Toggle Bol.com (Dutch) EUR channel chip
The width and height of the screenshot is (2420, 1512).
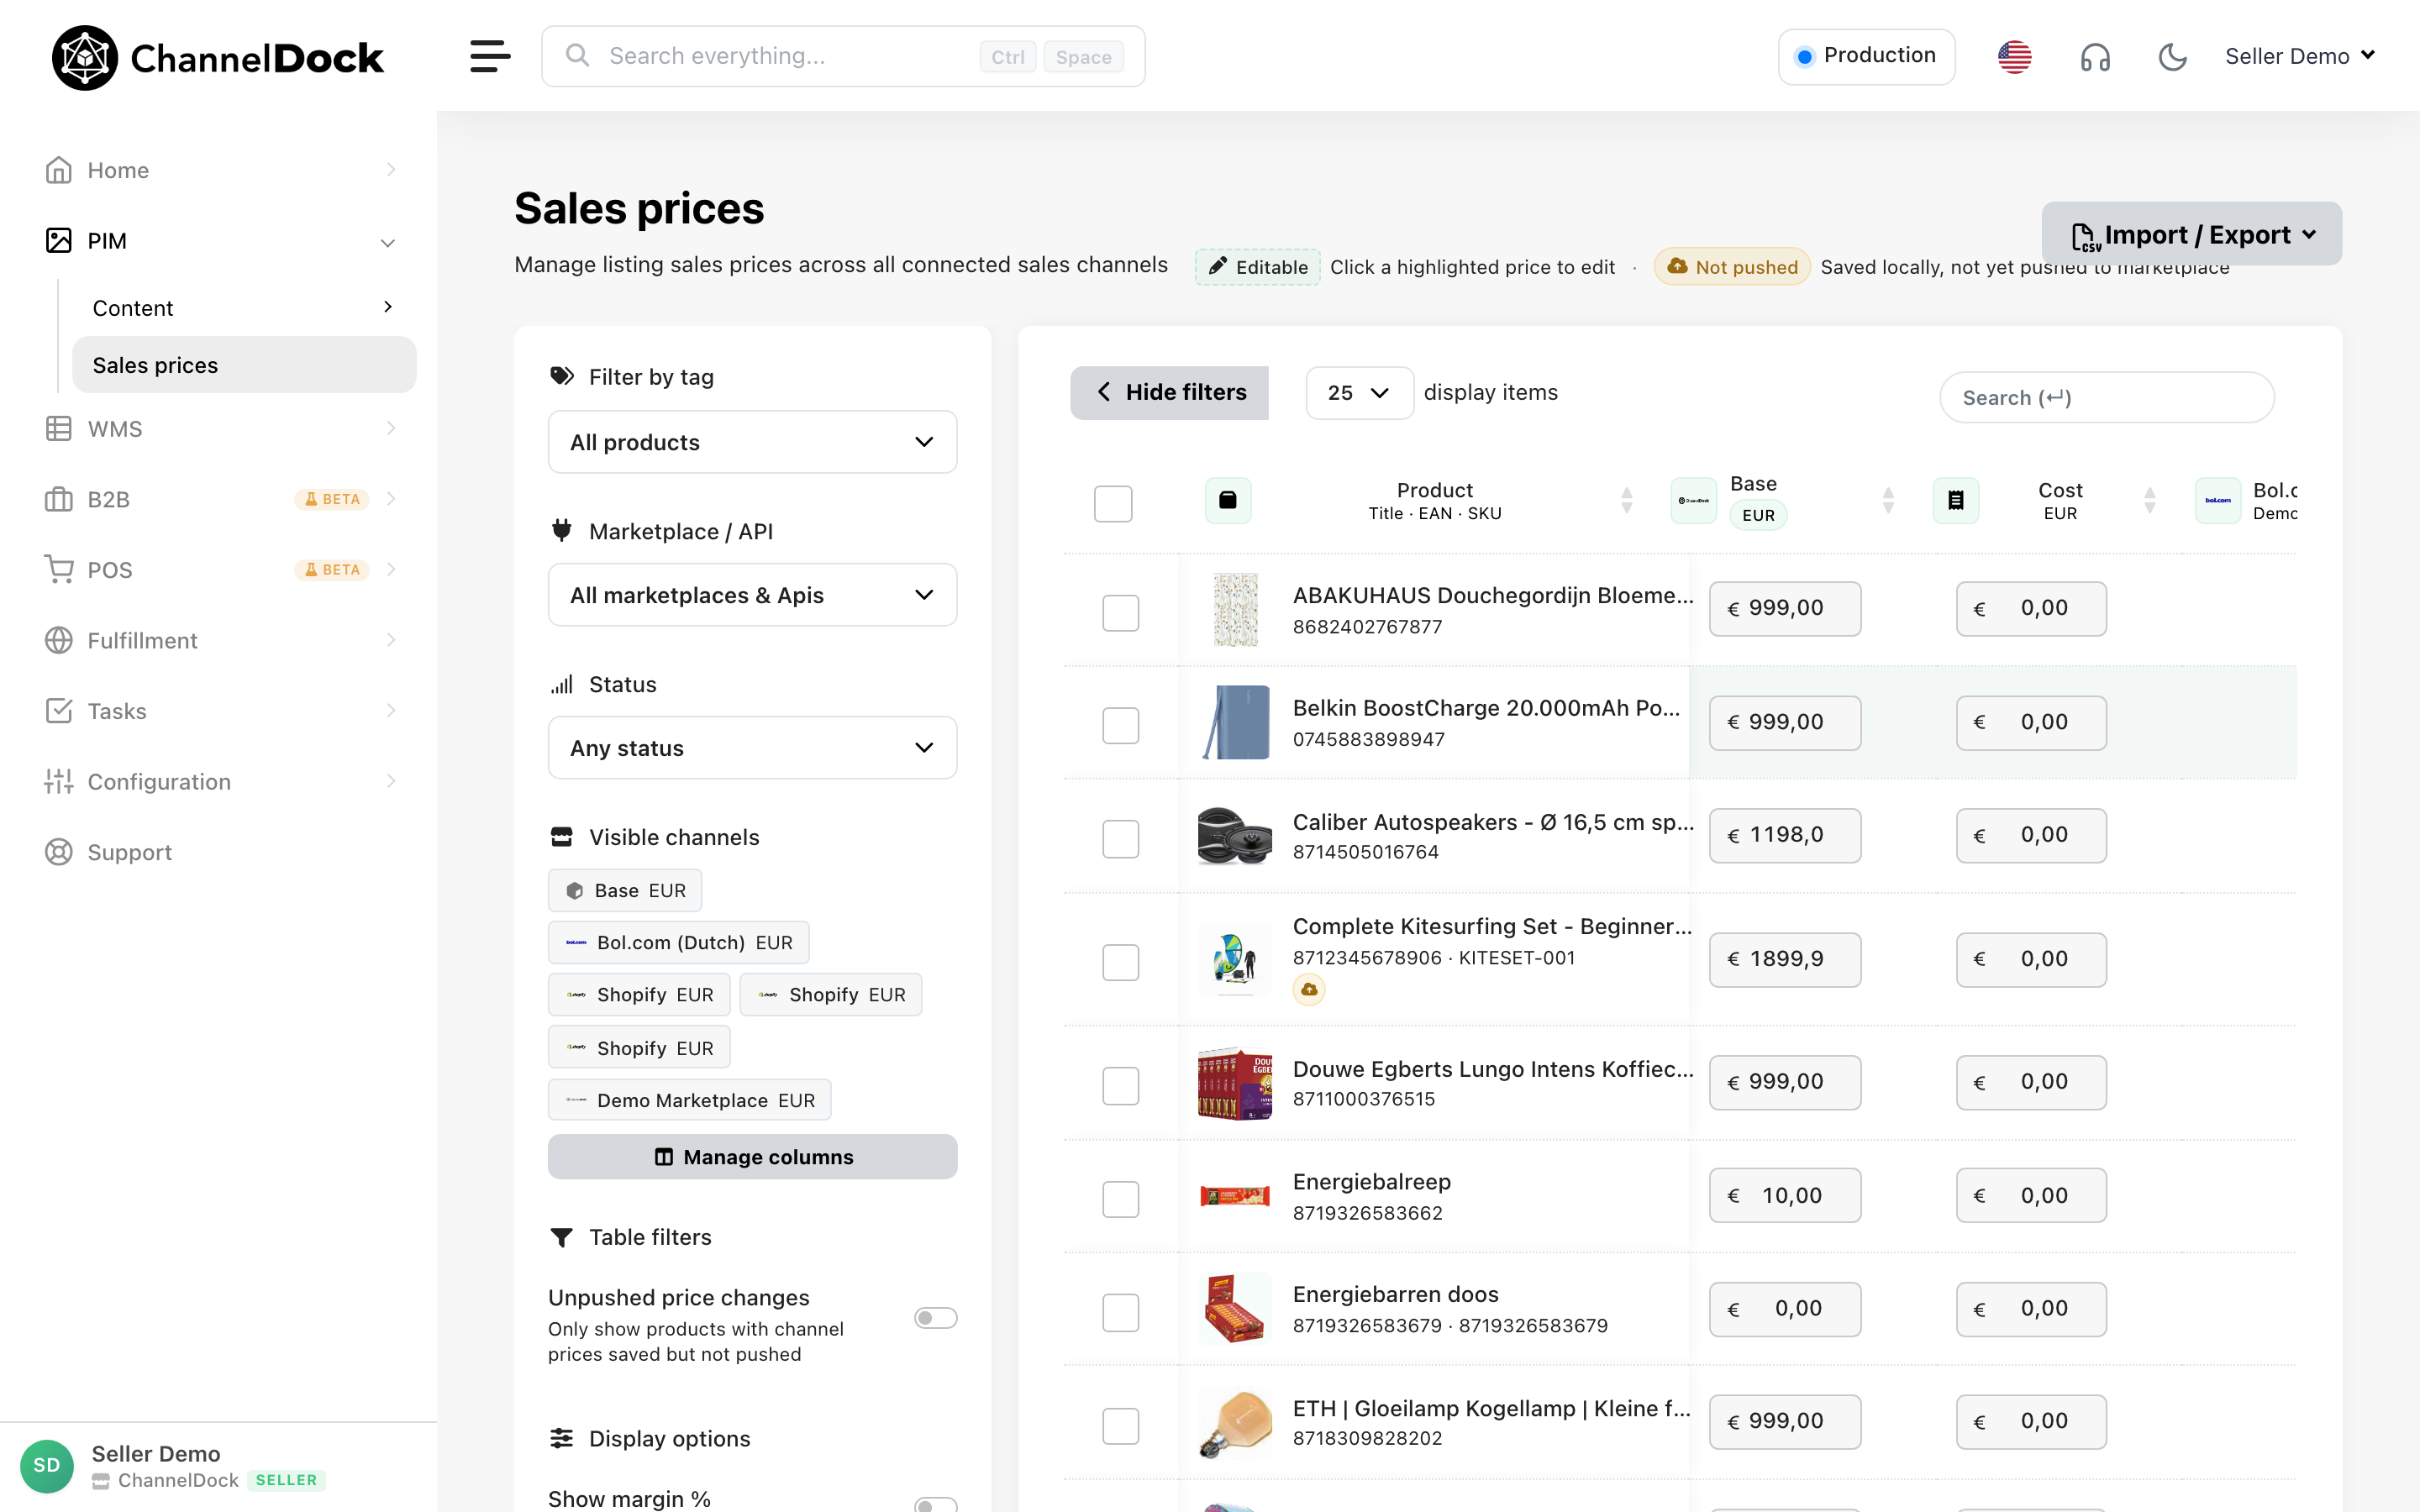point(678,942)
